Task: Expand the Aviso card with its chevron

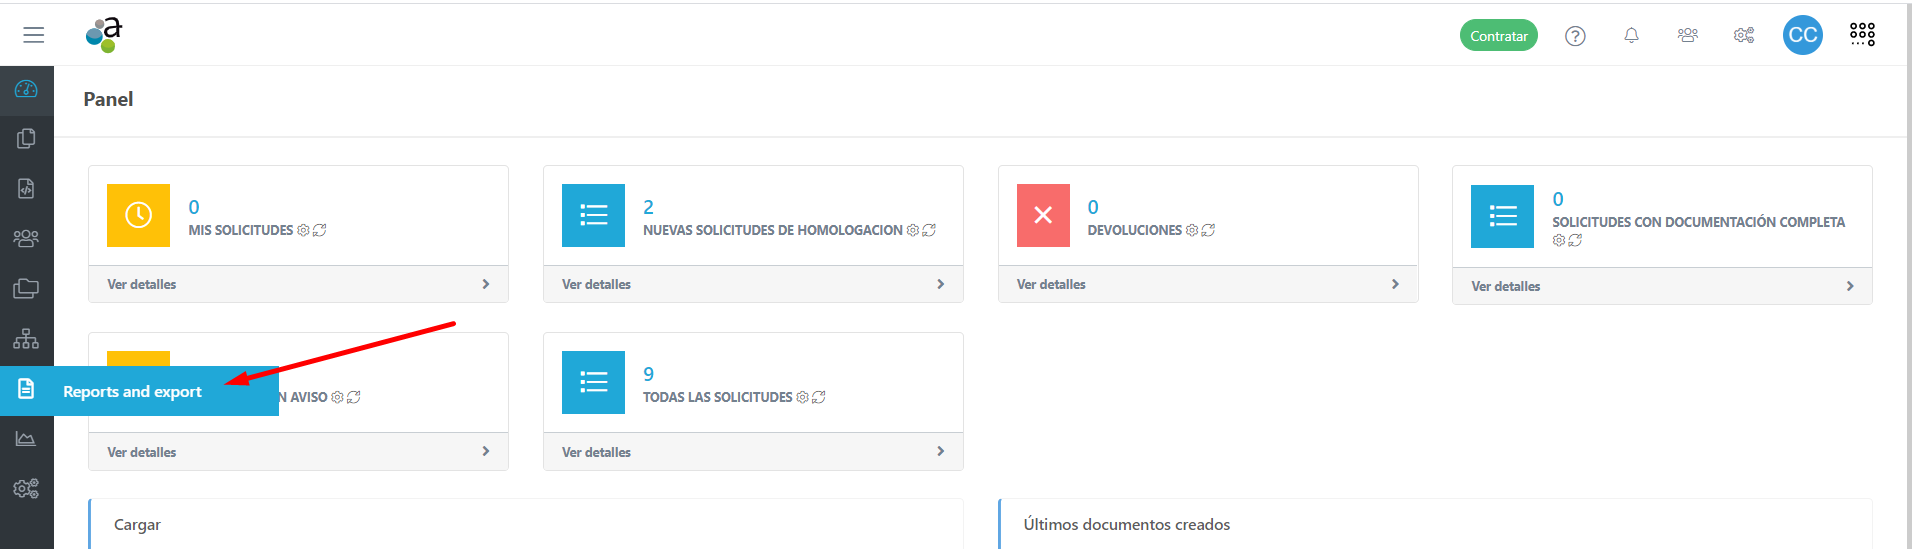Action: [x=486, y=451]
